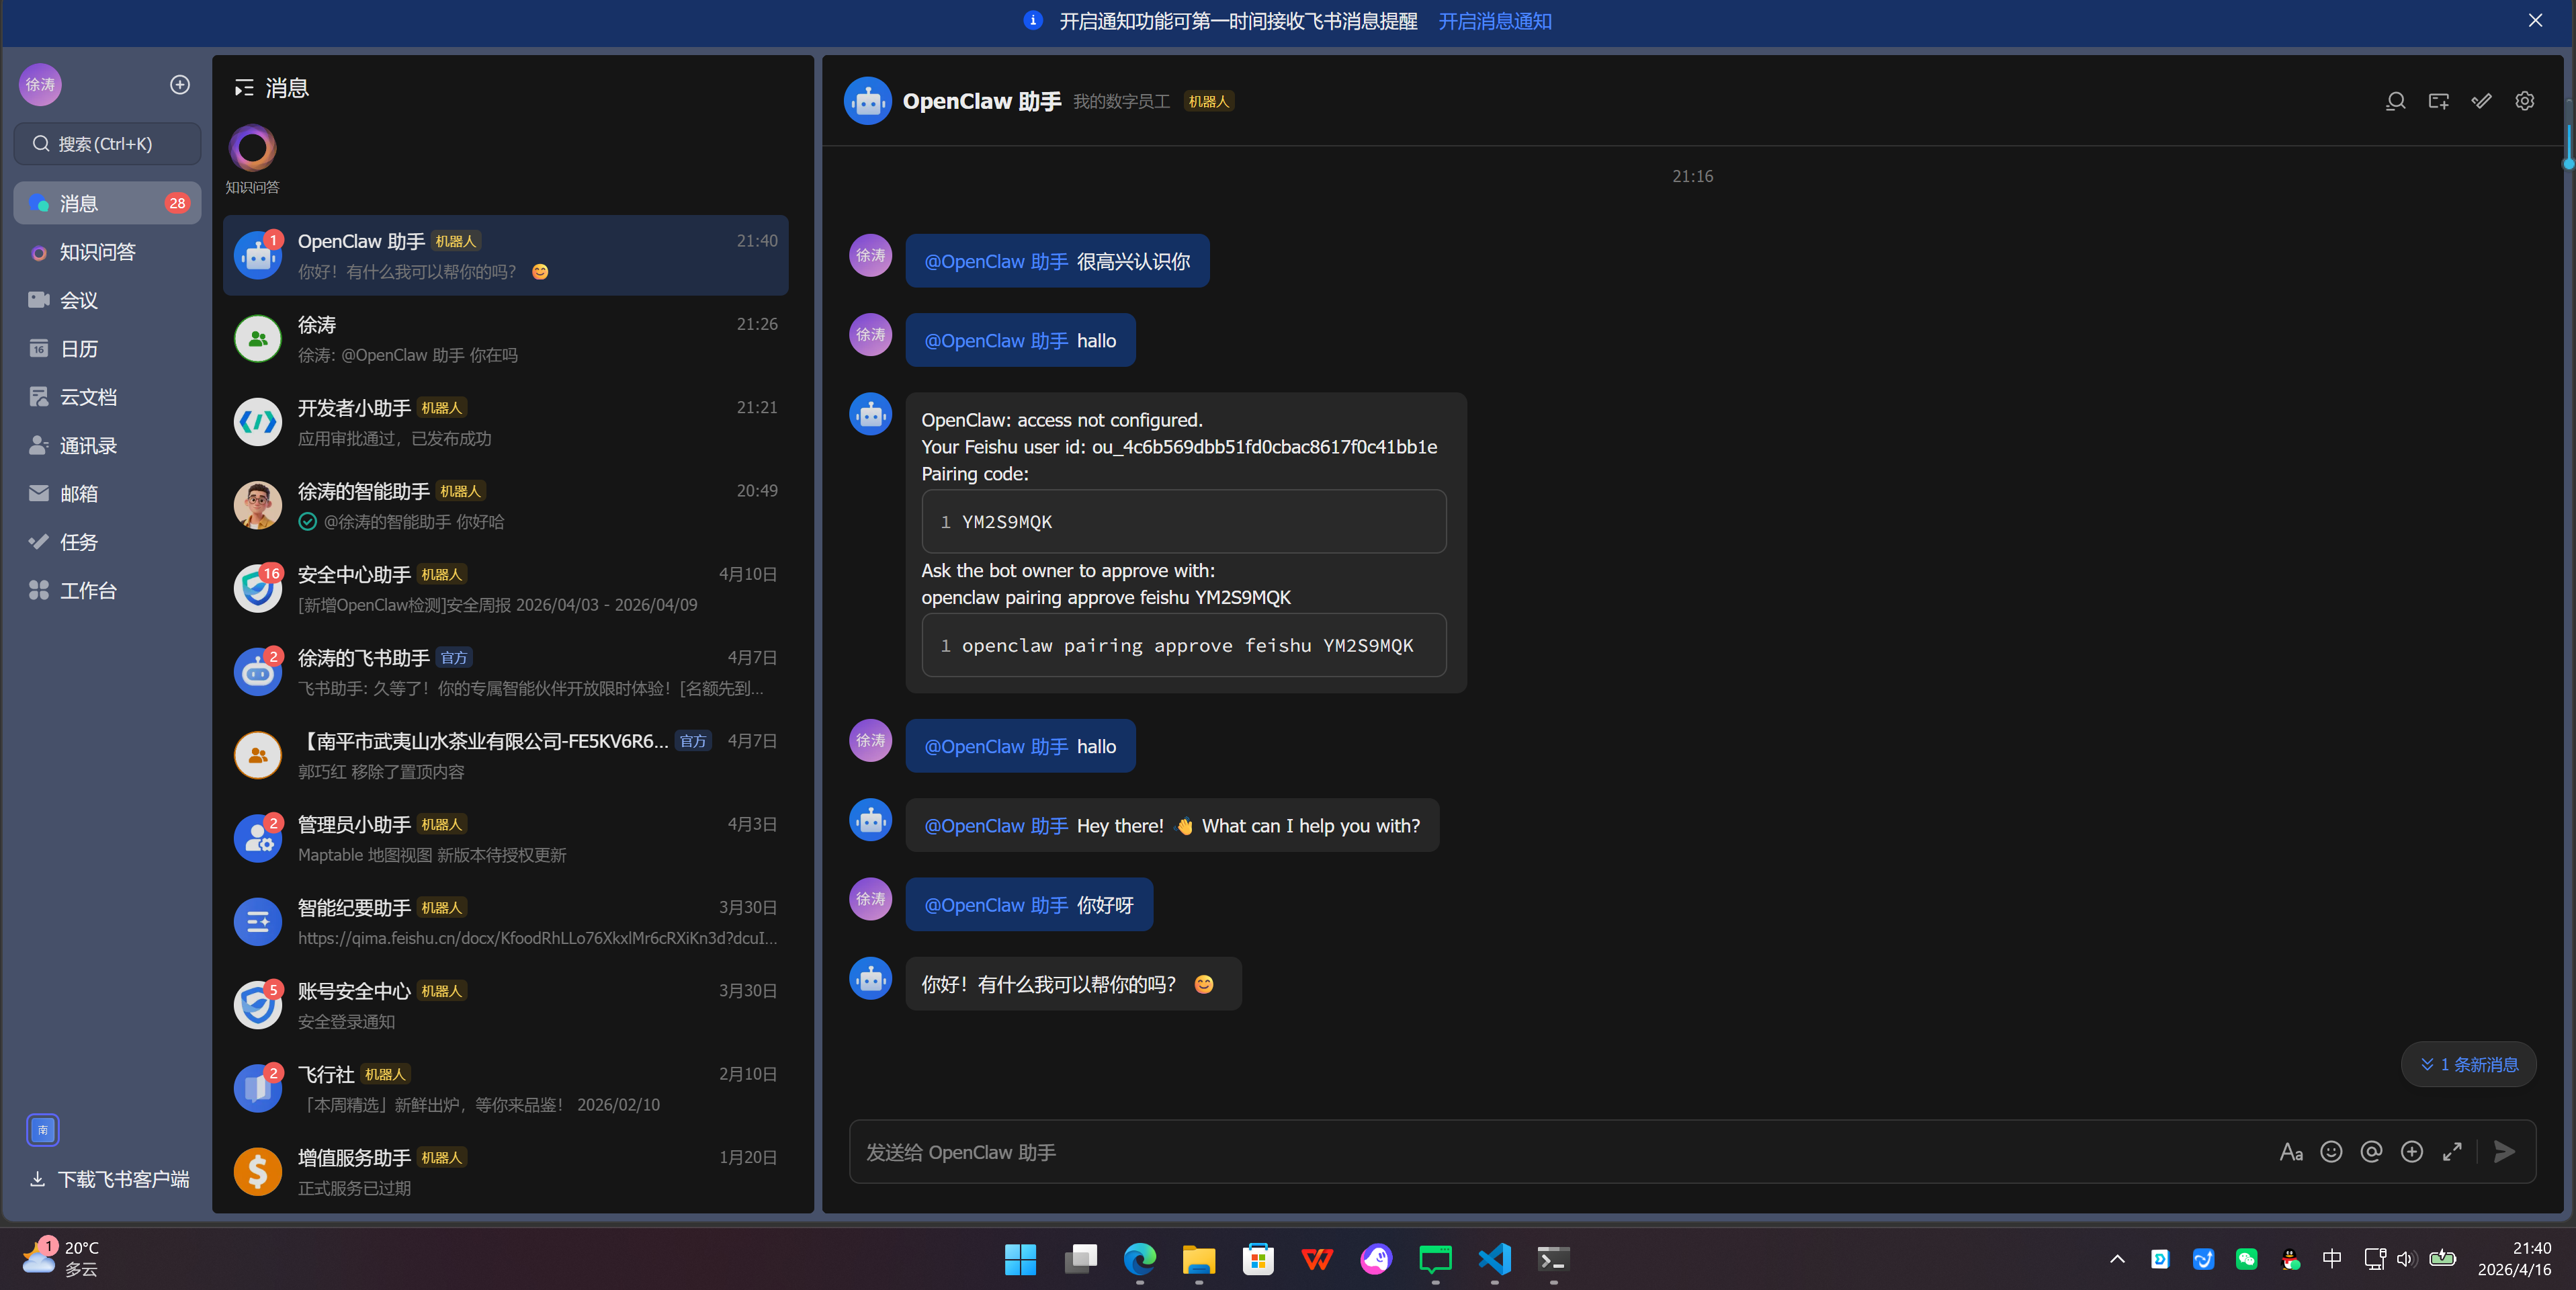The image size is (2576, 1290).
Task: Click the @ mention icon in input bar
Action: [2371, 1152]
